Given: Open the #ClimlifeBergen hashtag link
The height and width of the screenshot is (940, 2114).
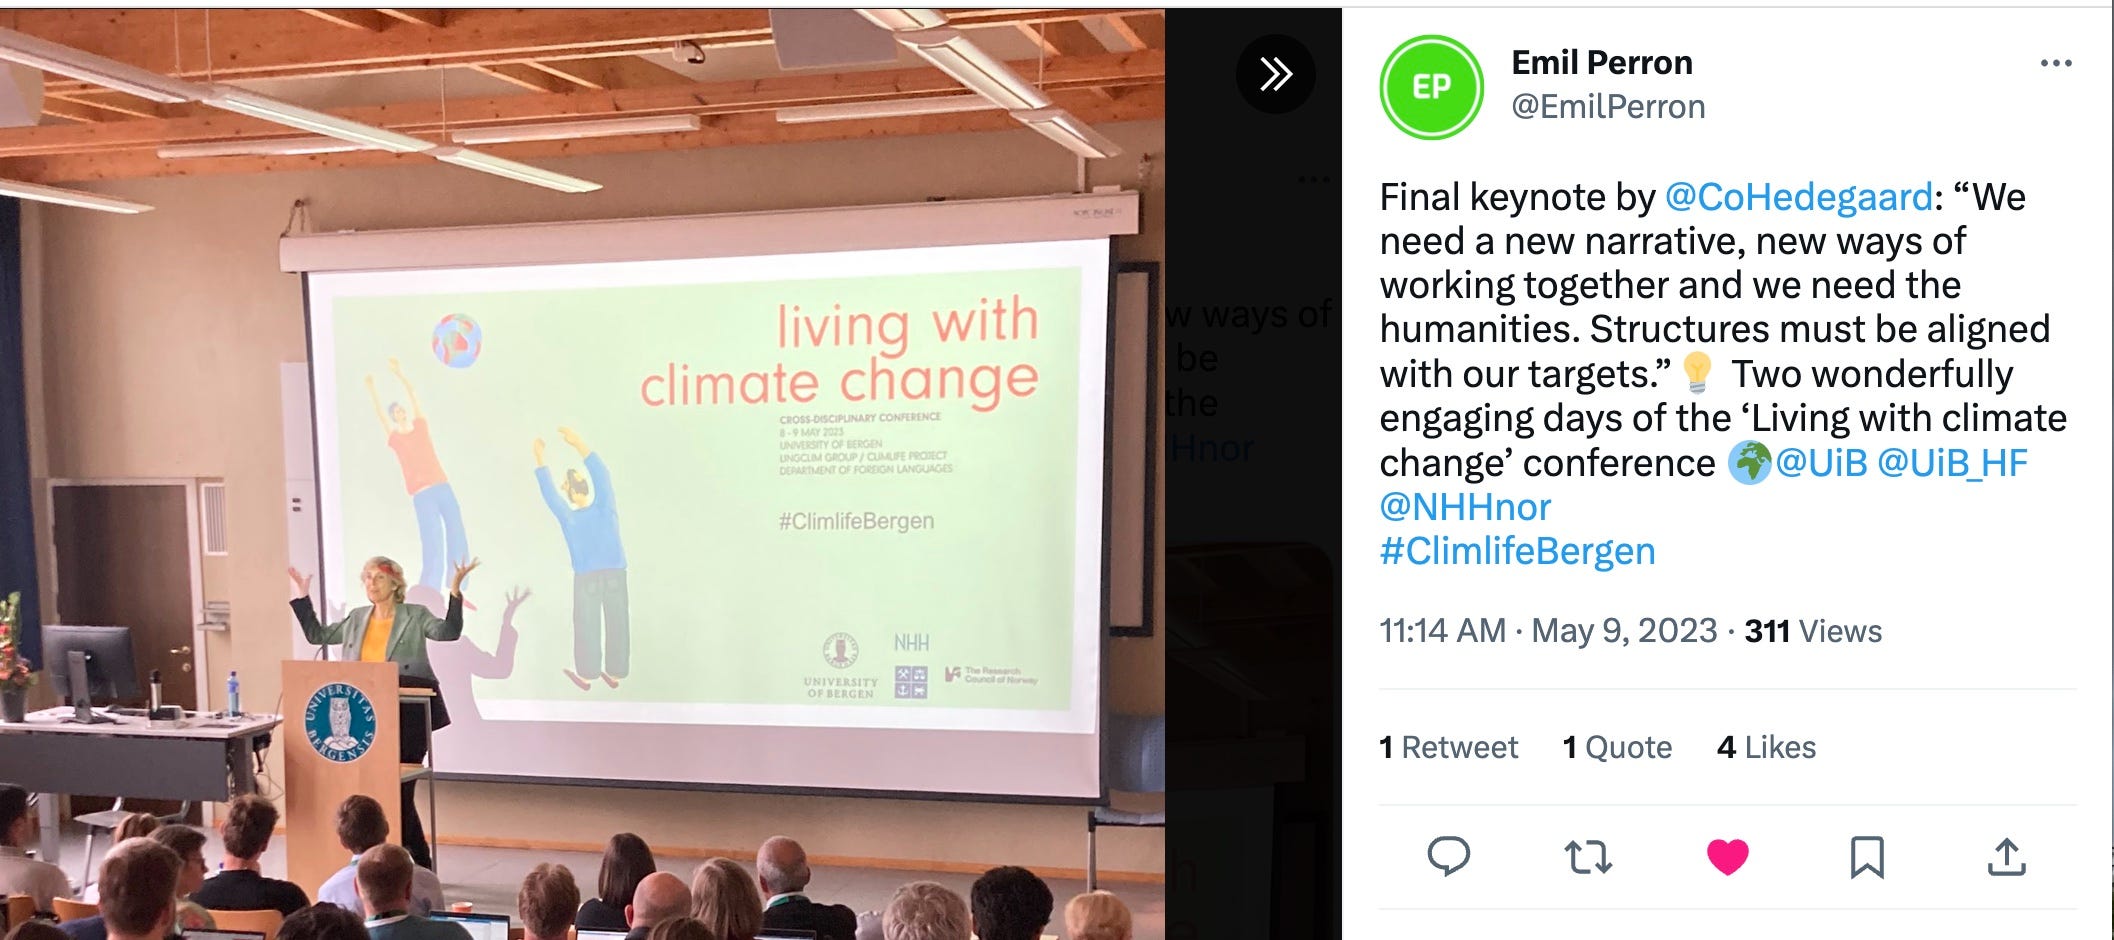Looking at the screenshot, I should tap(1516, 550).
